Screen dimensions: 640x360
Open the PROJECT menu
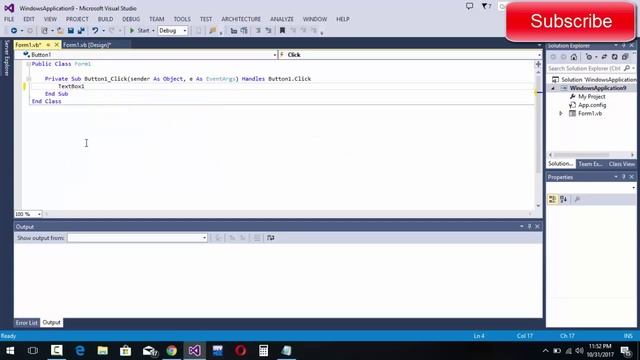click(x=77, y=19)
